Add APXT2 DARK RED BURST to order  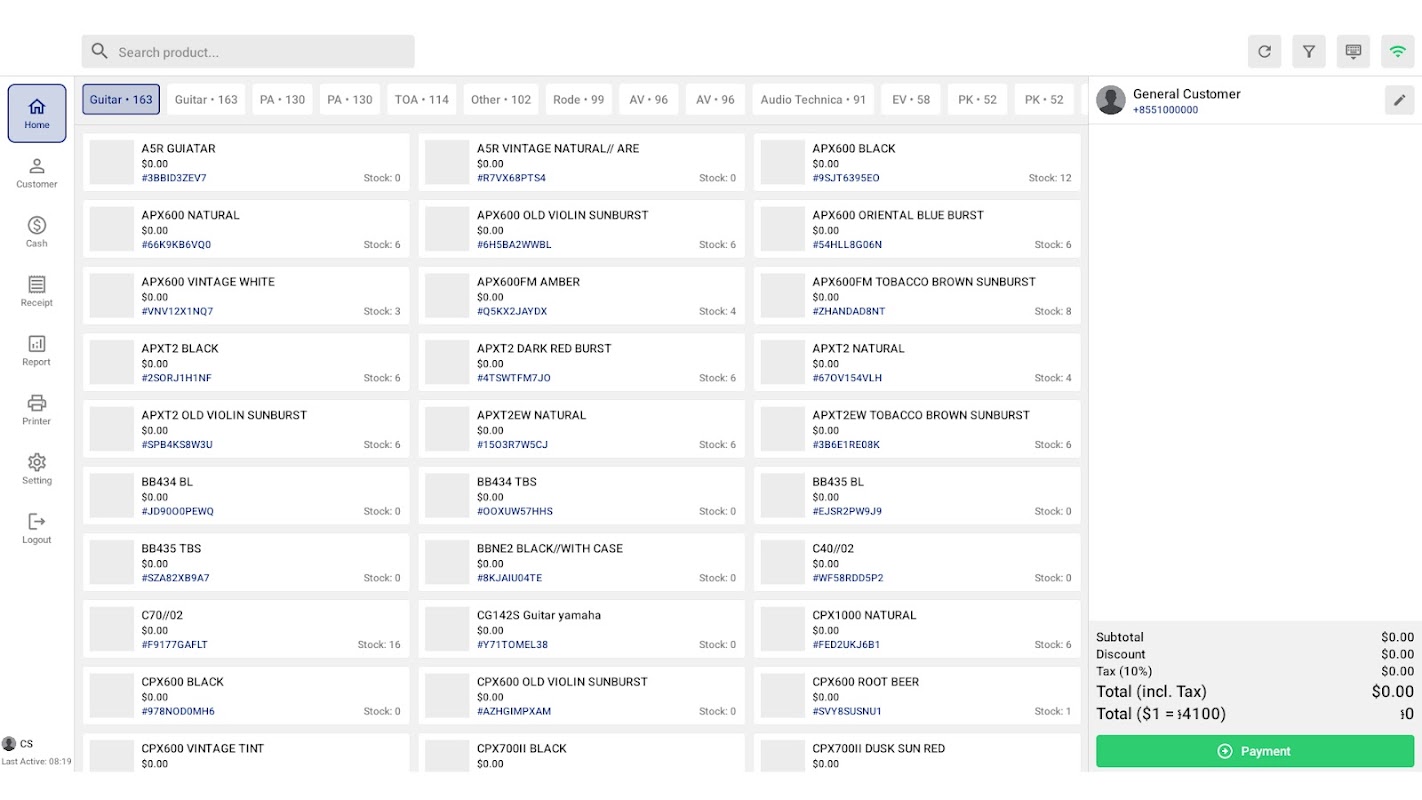coord(582,362)
